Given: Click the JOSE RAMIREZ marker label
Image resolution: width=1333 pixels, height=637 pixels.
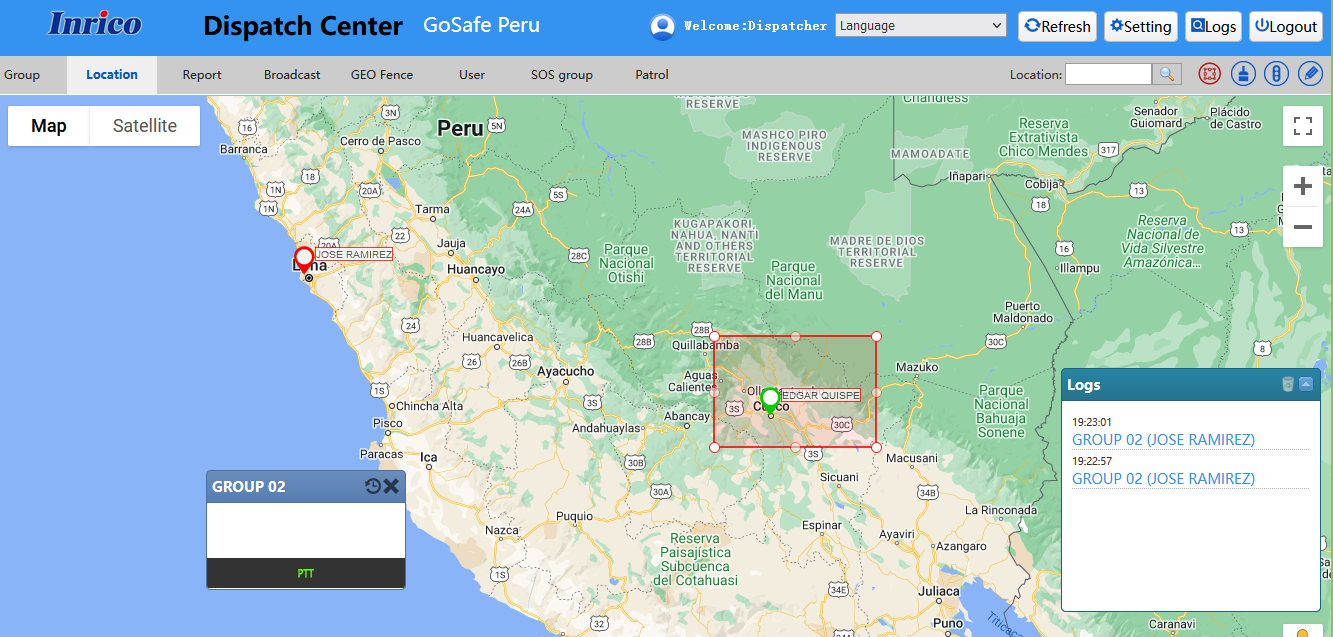Looking at the screenshot, I should [x=354, y=255].
